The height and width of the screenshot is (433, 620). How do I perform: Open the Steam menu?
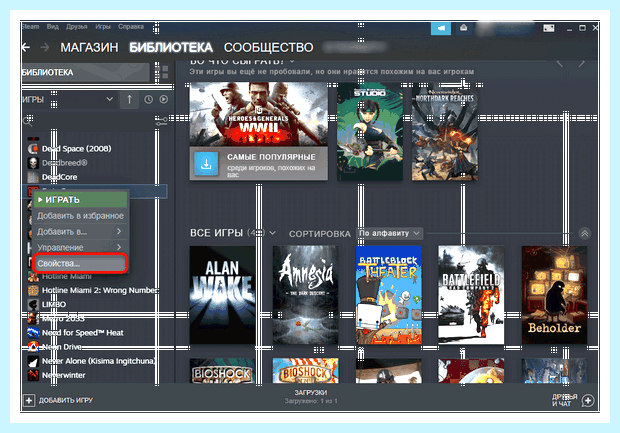point(30,26)
